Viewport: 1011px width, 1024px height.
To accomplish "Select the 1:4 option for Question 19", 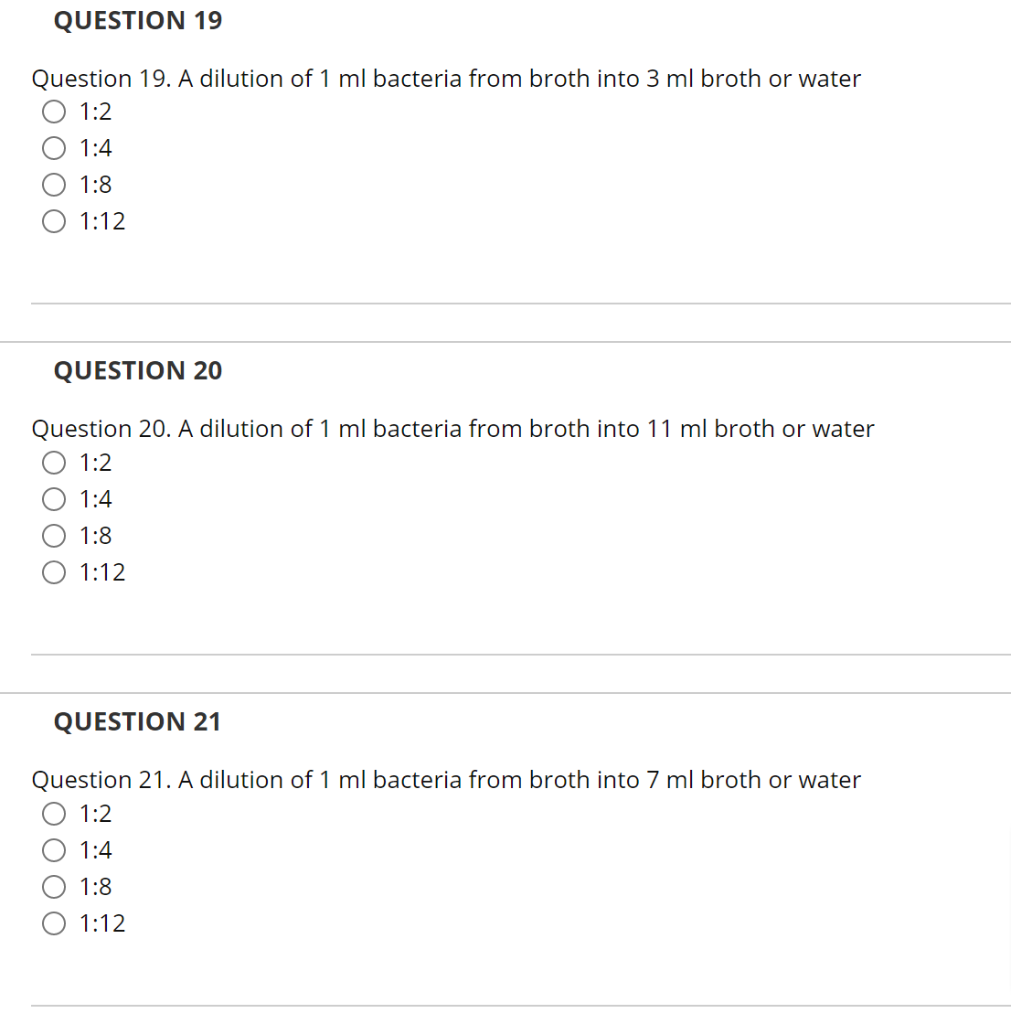I will (x=53, y=148).
